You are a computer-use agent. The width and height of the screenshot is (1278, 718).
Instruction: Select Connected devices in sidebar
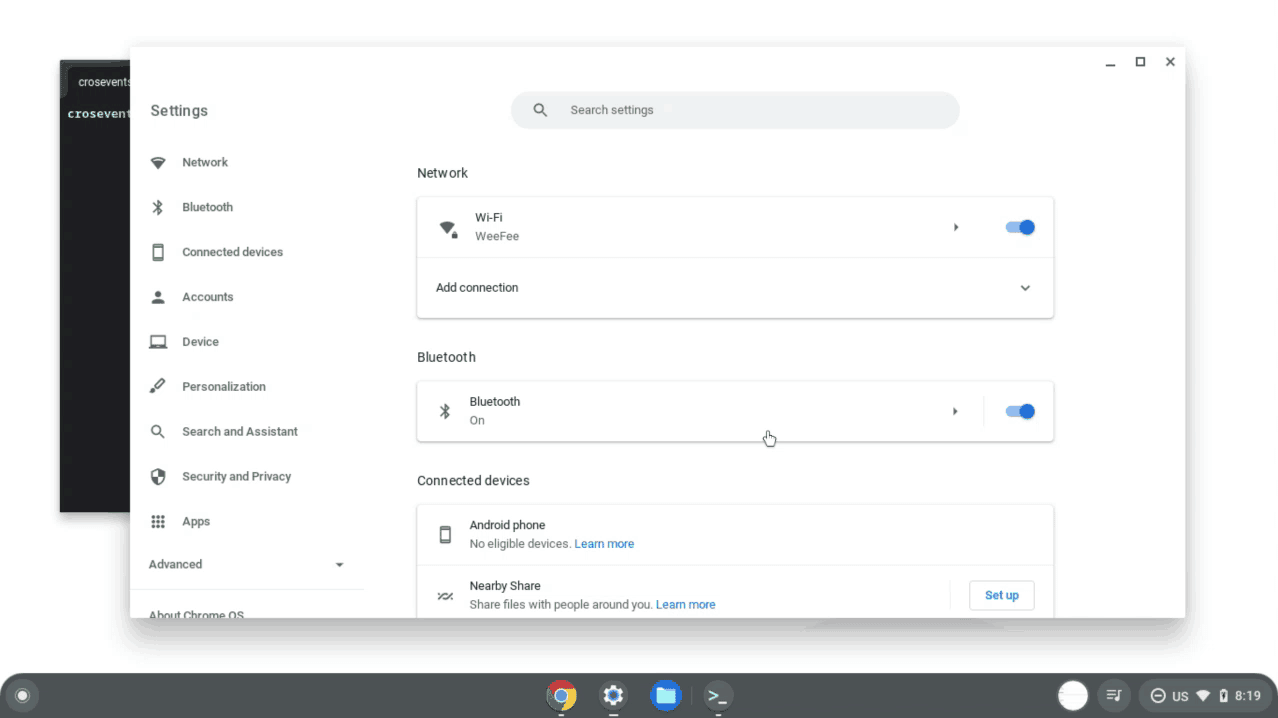[231, 252]
